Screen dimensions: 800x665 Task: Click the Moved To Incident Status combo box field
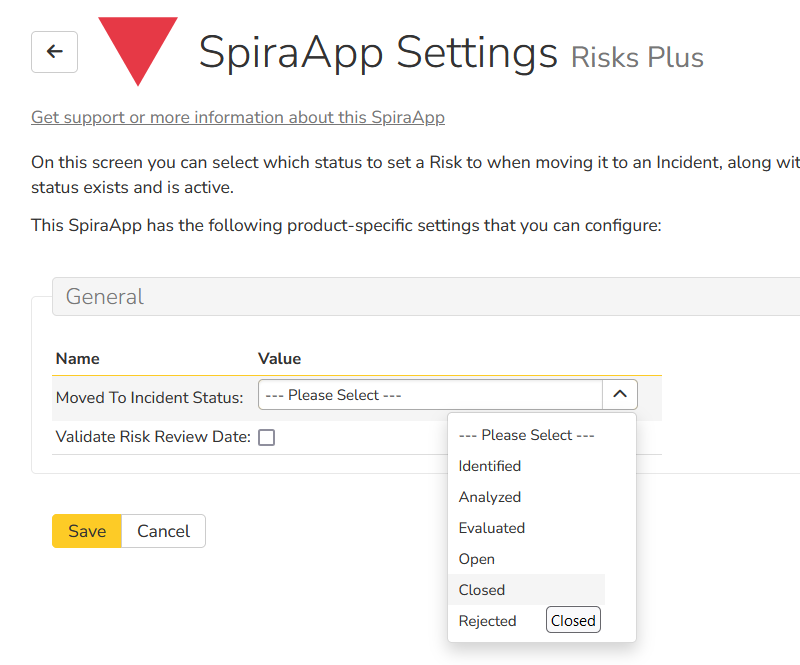(430, 395)
